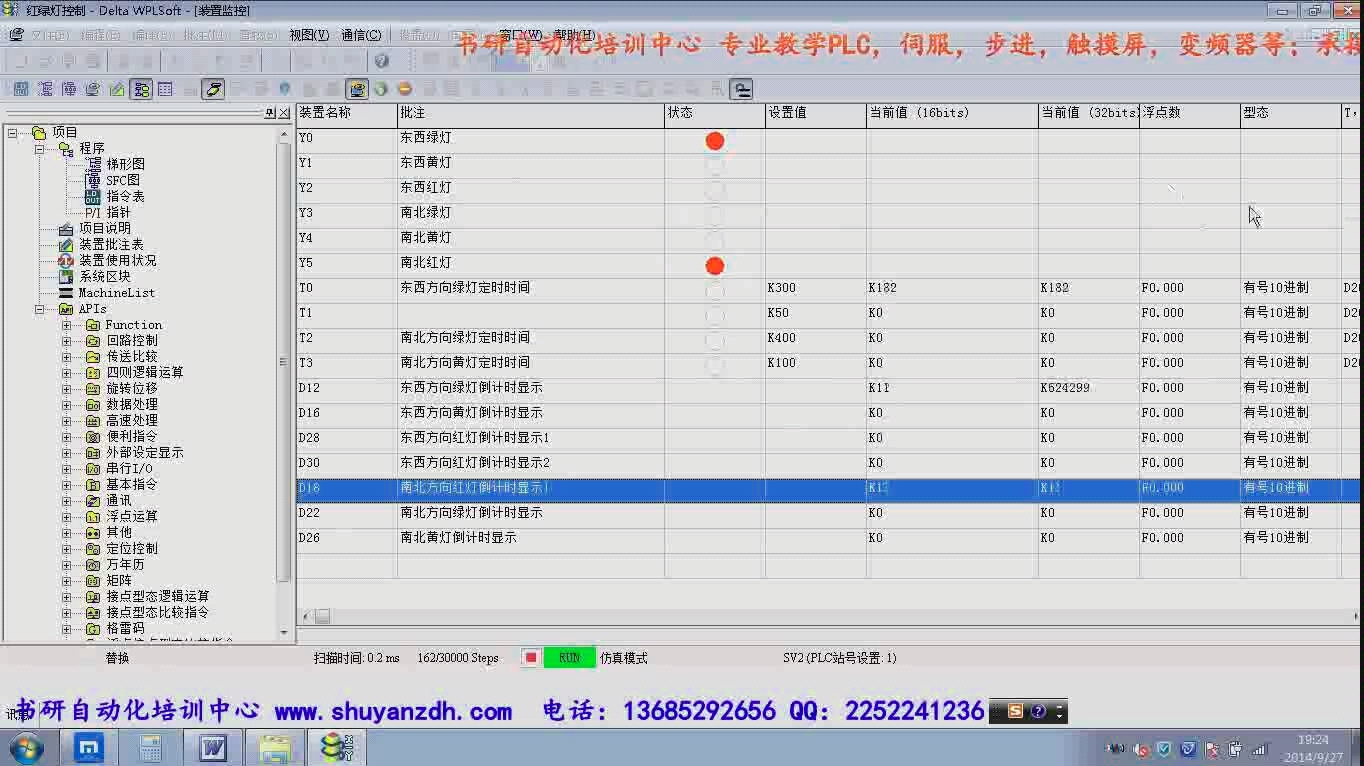Open 项目说明 in the project tree
Image resolution: width=1364 pixels, height=766 pixels.
tap(104, 228)
